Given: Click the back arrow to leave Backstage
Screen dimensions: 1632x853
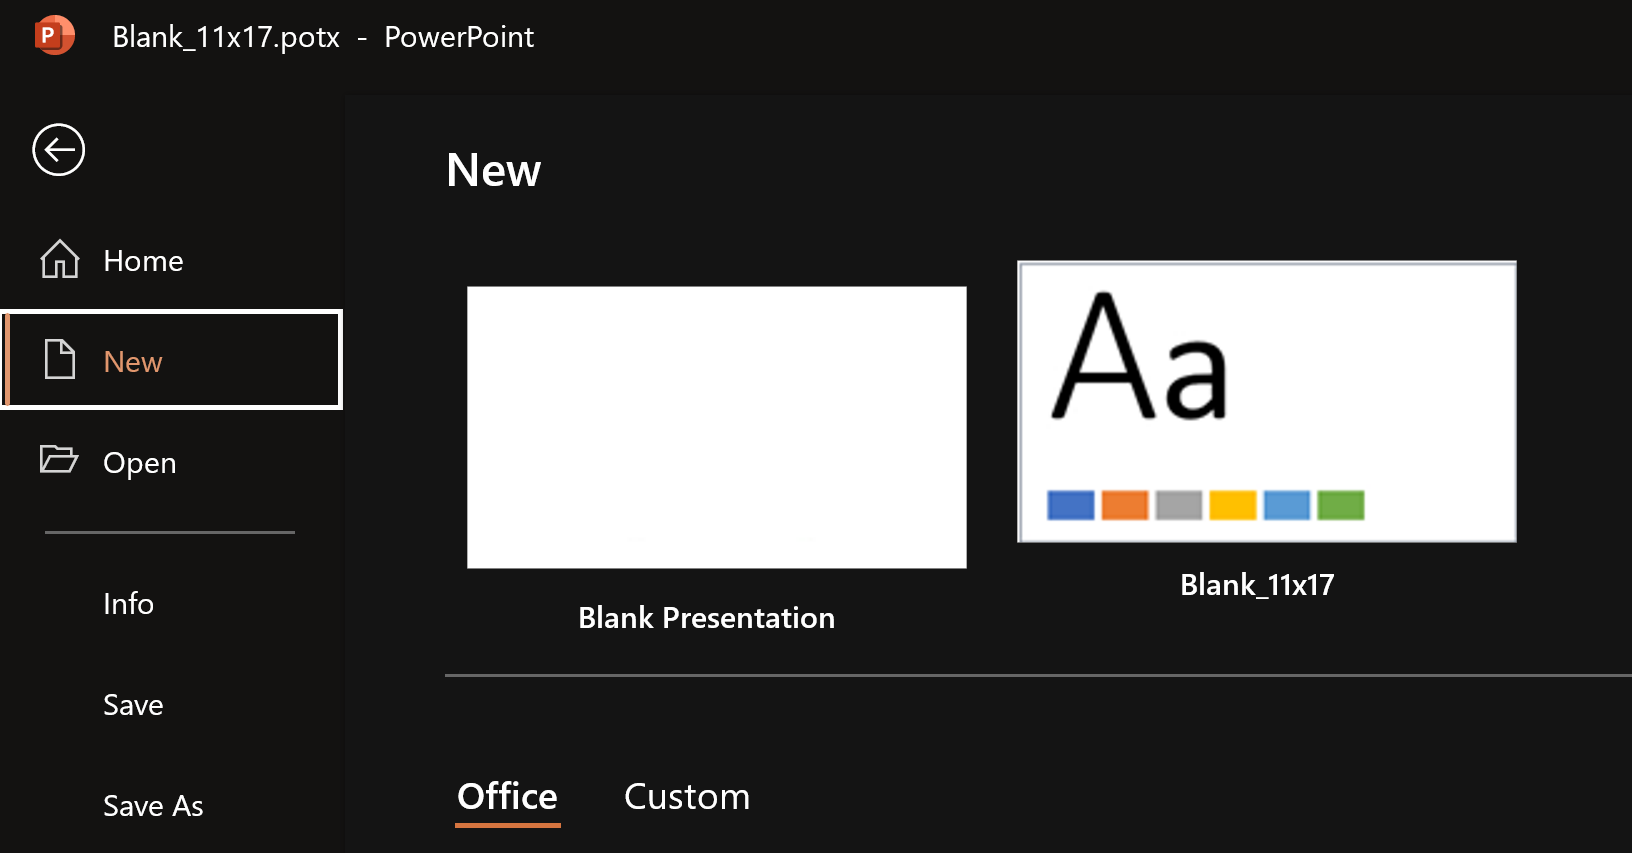Looking at the screenshot, I should [58, 150].
